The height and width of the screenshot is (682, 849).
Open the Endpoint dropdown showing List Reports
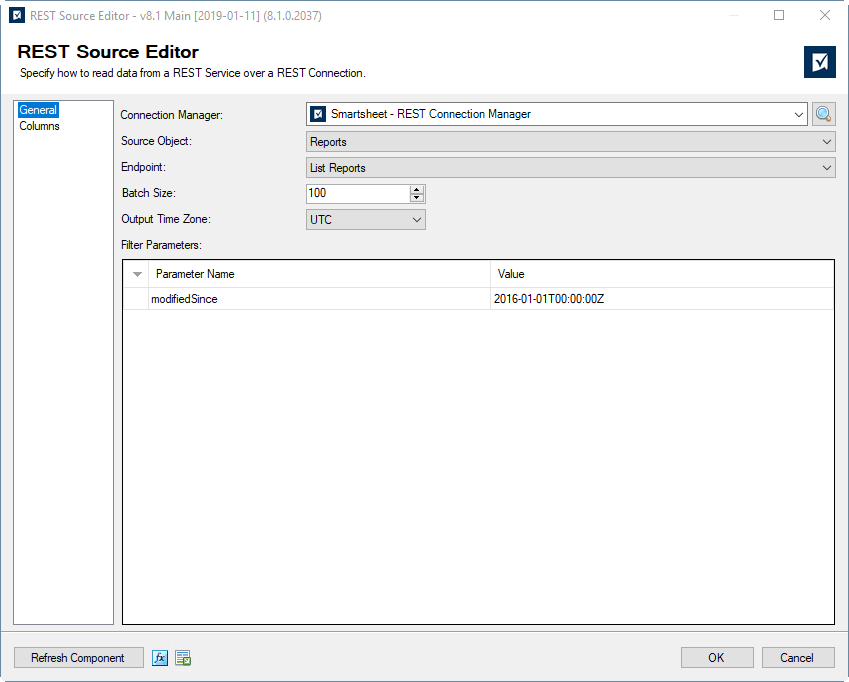(826, 167)
